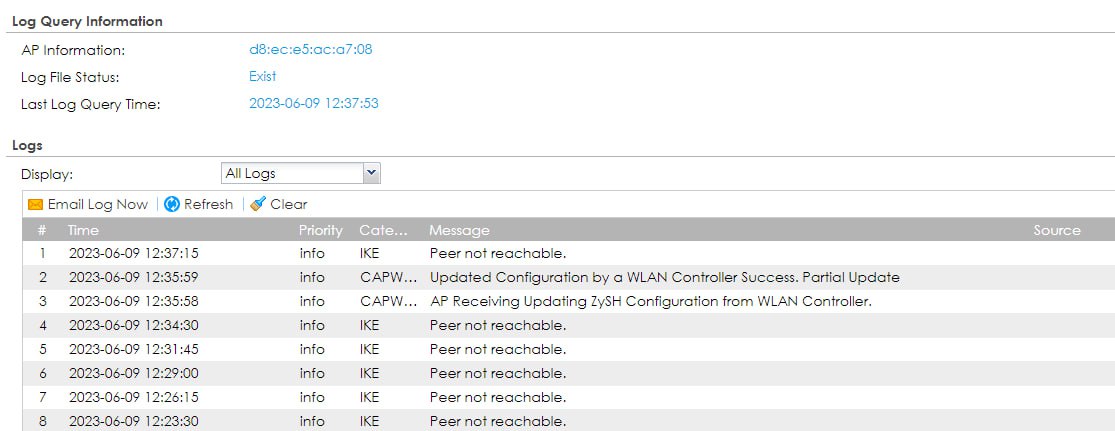The width and height of the screenshot is (1115, 431).
Task: Click the Email Log Now envelope icon
Action: (35, 204)
